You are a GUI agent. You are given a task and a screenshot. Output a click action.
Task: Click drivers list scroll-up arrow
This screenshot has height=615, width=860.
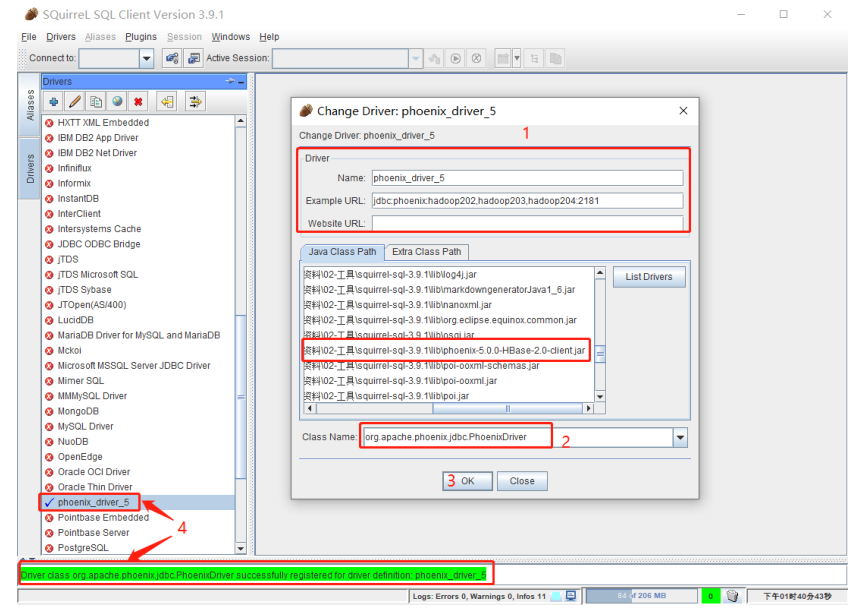pyautogui.click(x=241, y=121)
